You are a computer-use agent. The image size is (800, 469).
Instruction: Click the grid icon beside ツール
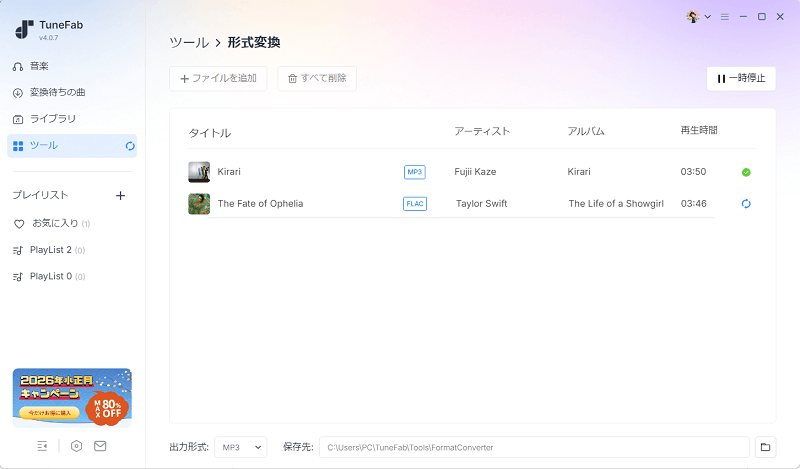click(18, 146)
